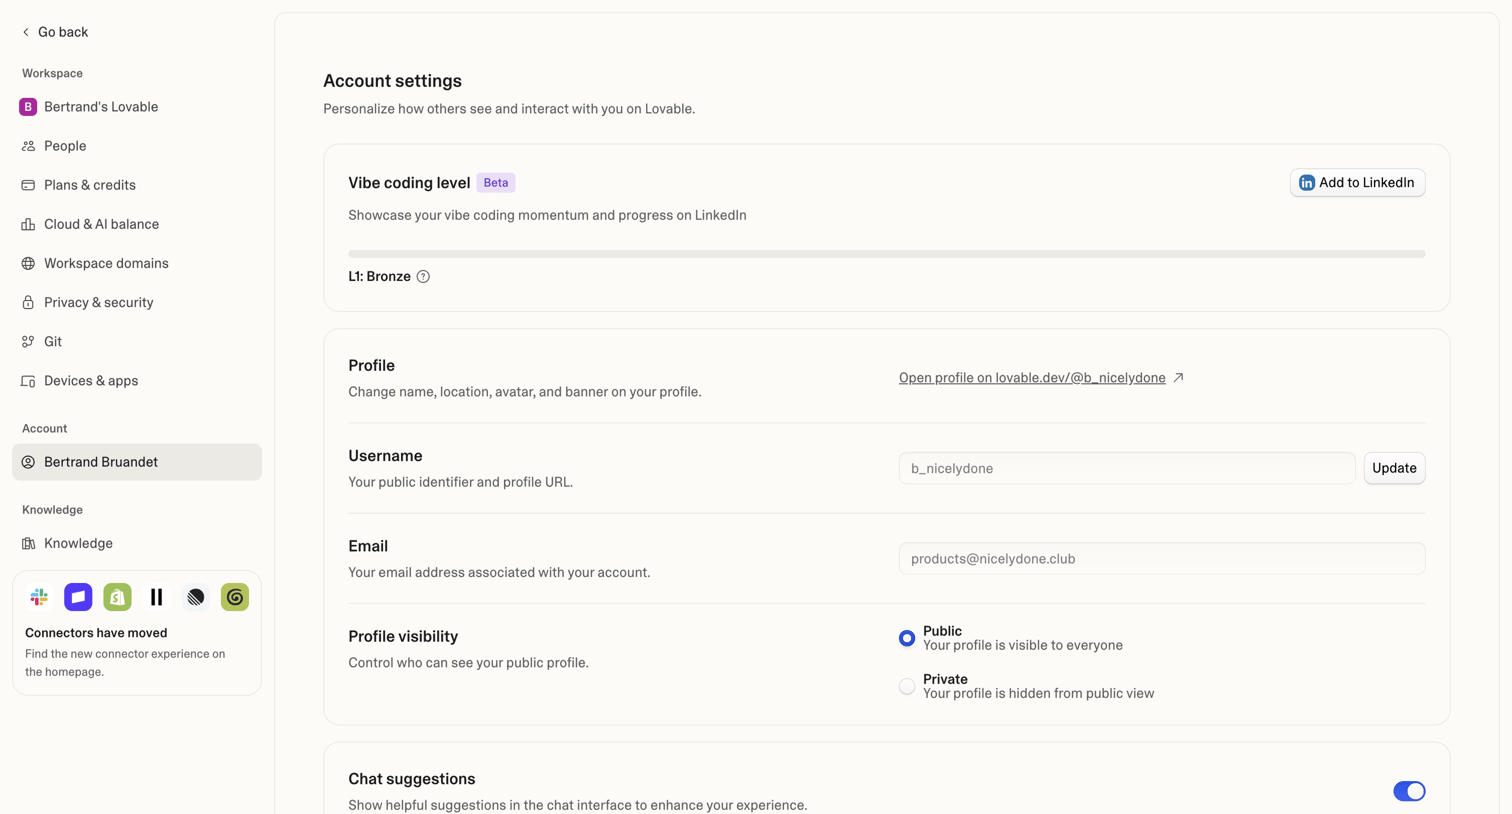Open the Git settings page

click(137, 341)
